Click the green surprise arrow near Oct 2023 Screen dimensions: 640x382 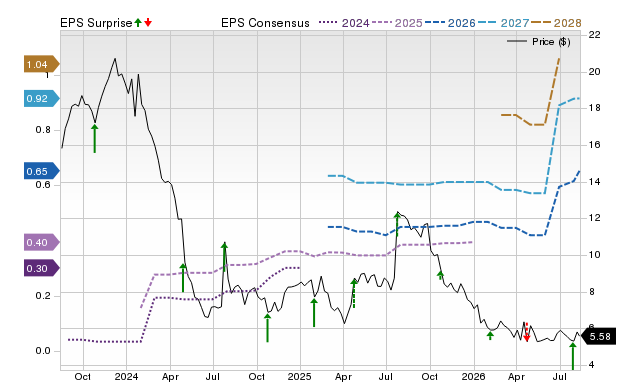tap(95, 139)
